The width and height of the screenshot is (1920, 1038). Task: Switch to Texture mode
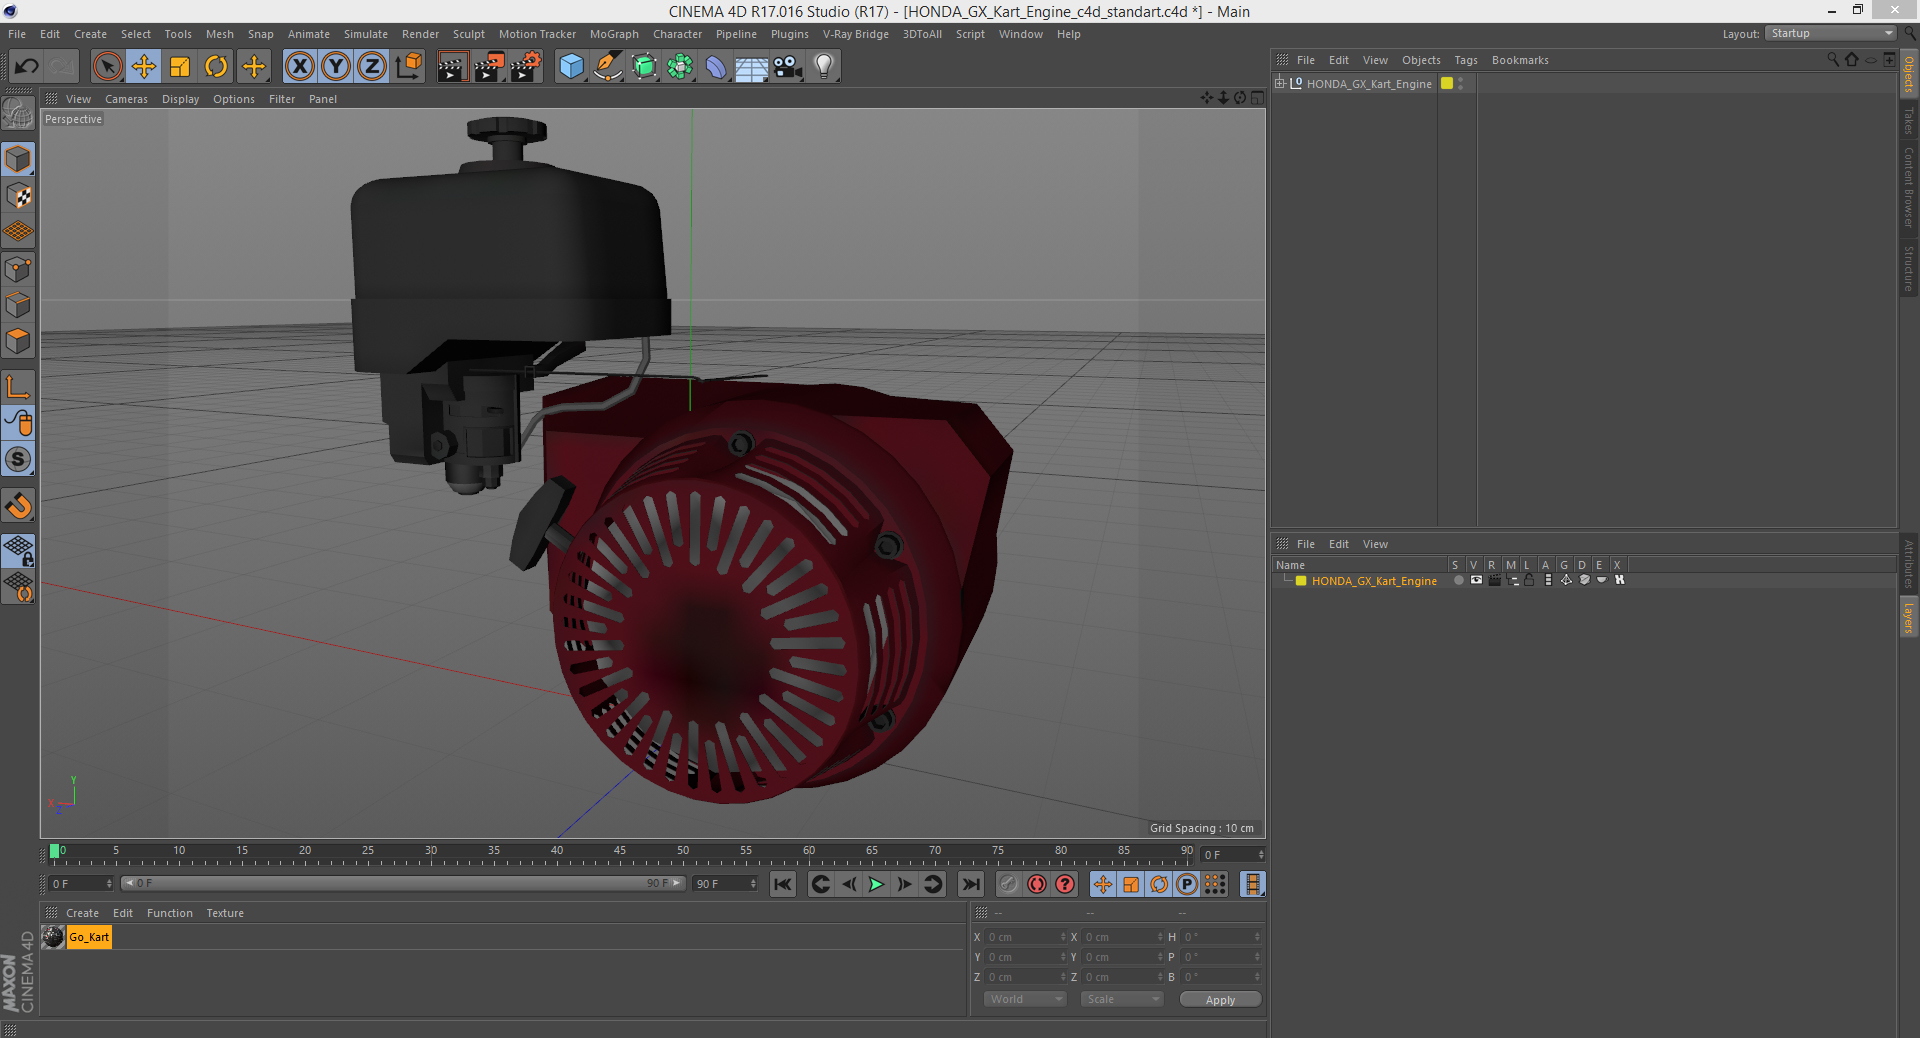(x=18, y=196)
